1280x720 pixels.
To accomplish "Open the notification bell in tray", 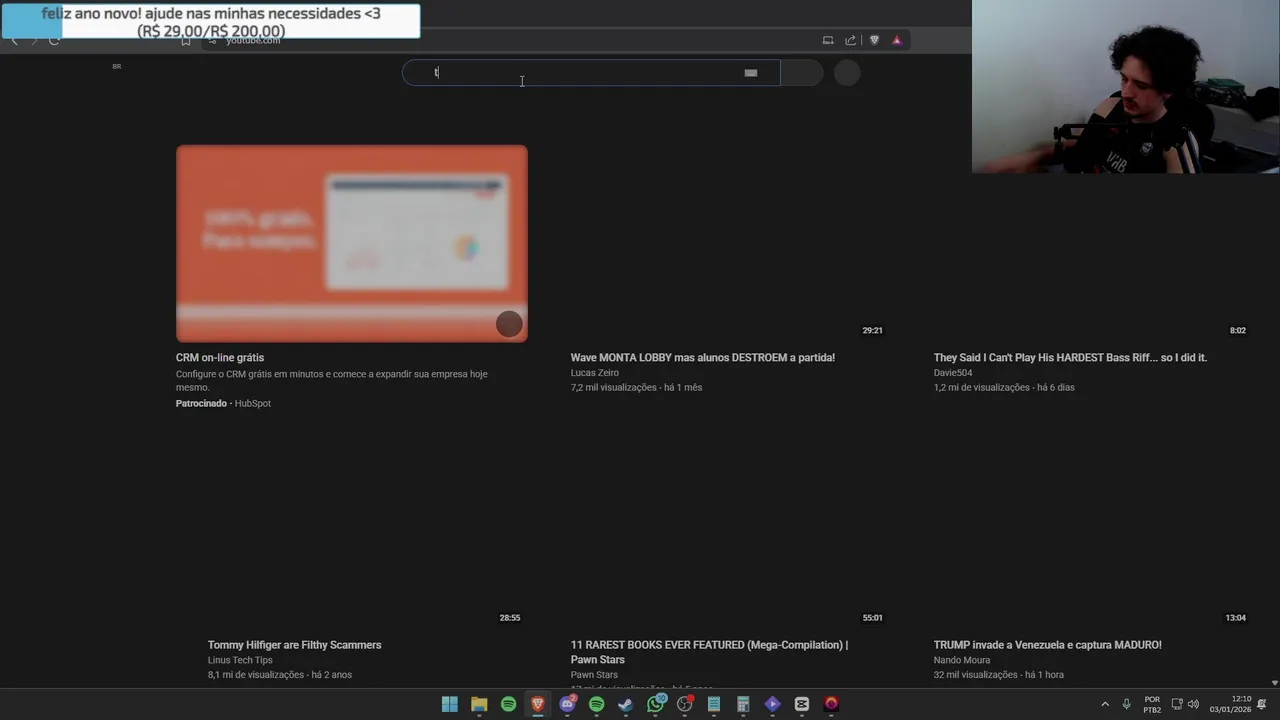I will [1263, 704].
